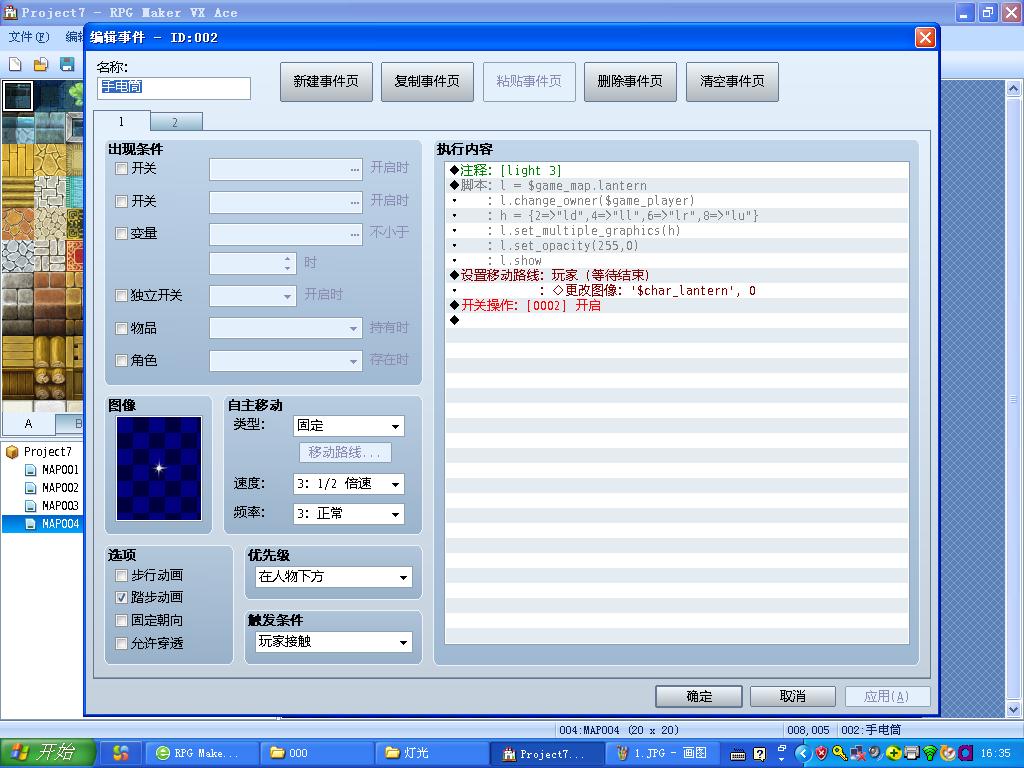The width and height of the screenshot is (1024, 768).
Task: Click the Save Project floppy icon
Action: [67, 64]
